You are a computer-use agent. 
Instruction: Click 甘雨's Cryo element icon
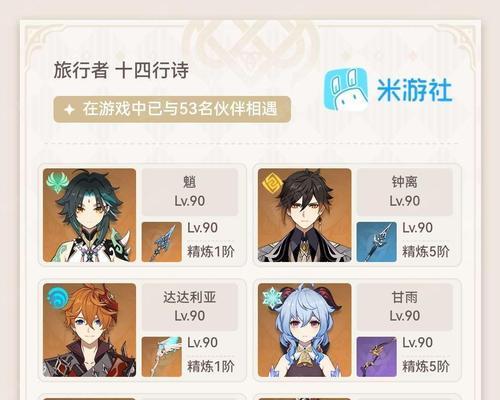click(x=272, y=297)
